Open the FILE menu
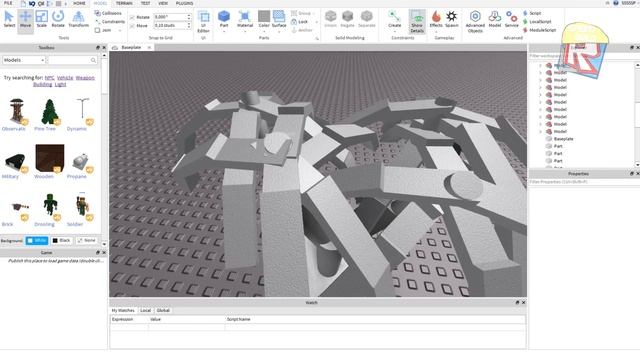 tap(8, 3)
